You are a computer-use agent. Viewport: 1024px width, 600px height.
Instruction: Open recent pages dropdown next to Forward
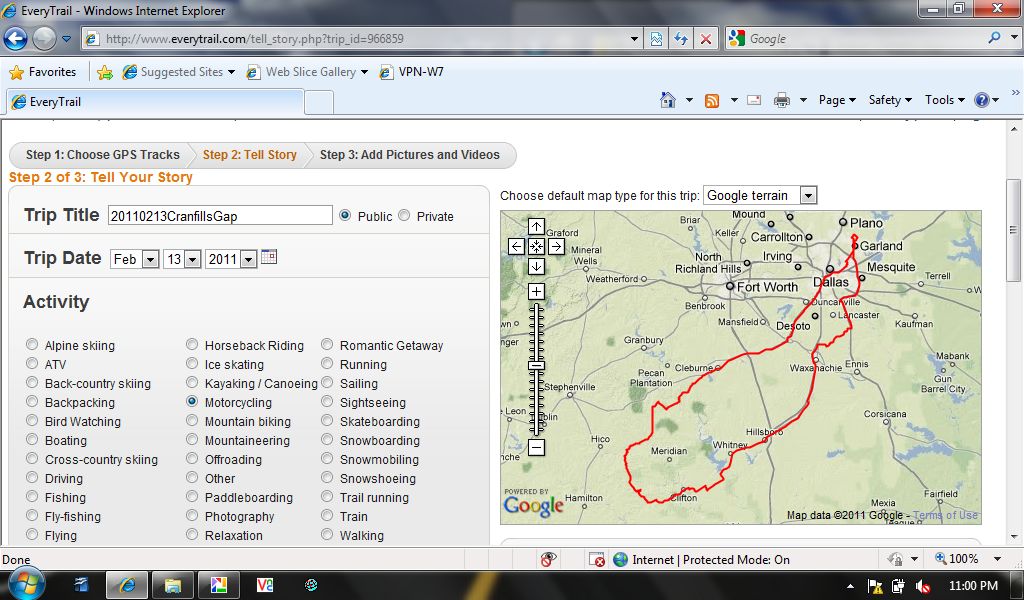66,39
